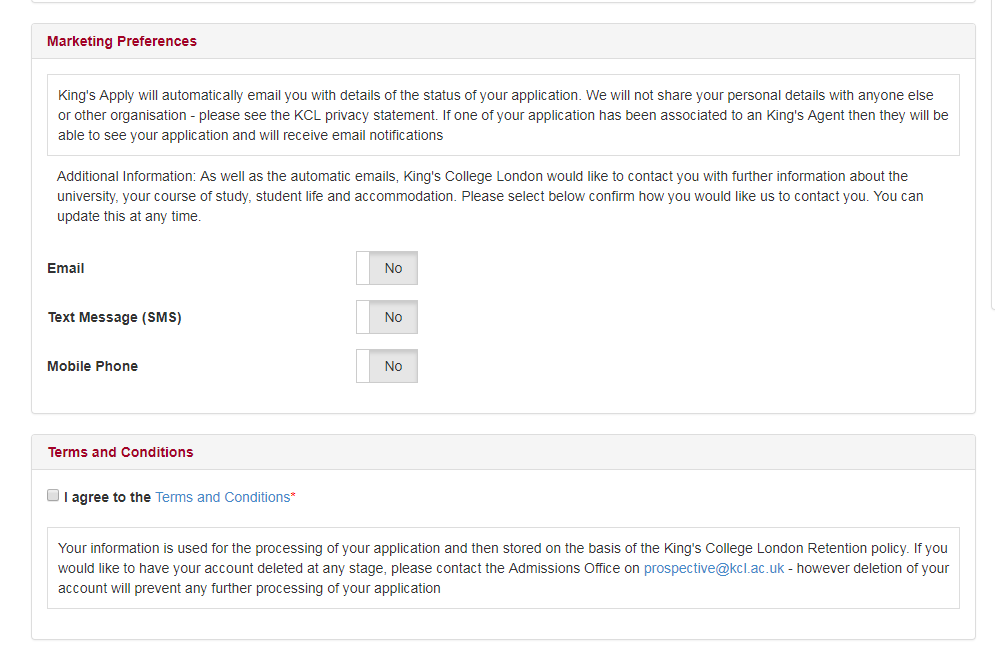Viewport: 995px width, 652px height.
Task: Turn on the Mobile Phone contact switch
Action: [x=387, y=366]
